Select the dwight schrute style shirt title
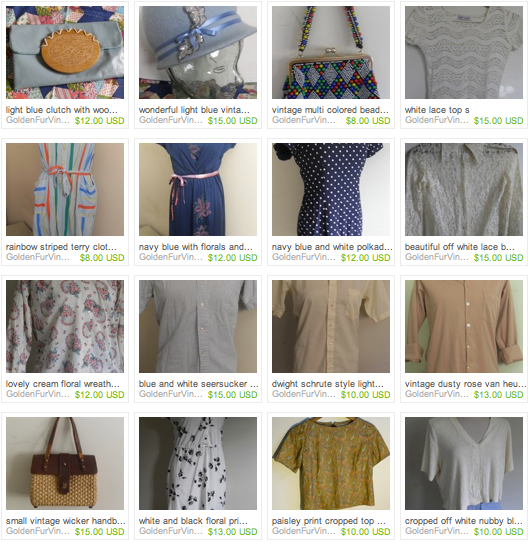Viewport: 530px width, 545px height. point(328,384)
